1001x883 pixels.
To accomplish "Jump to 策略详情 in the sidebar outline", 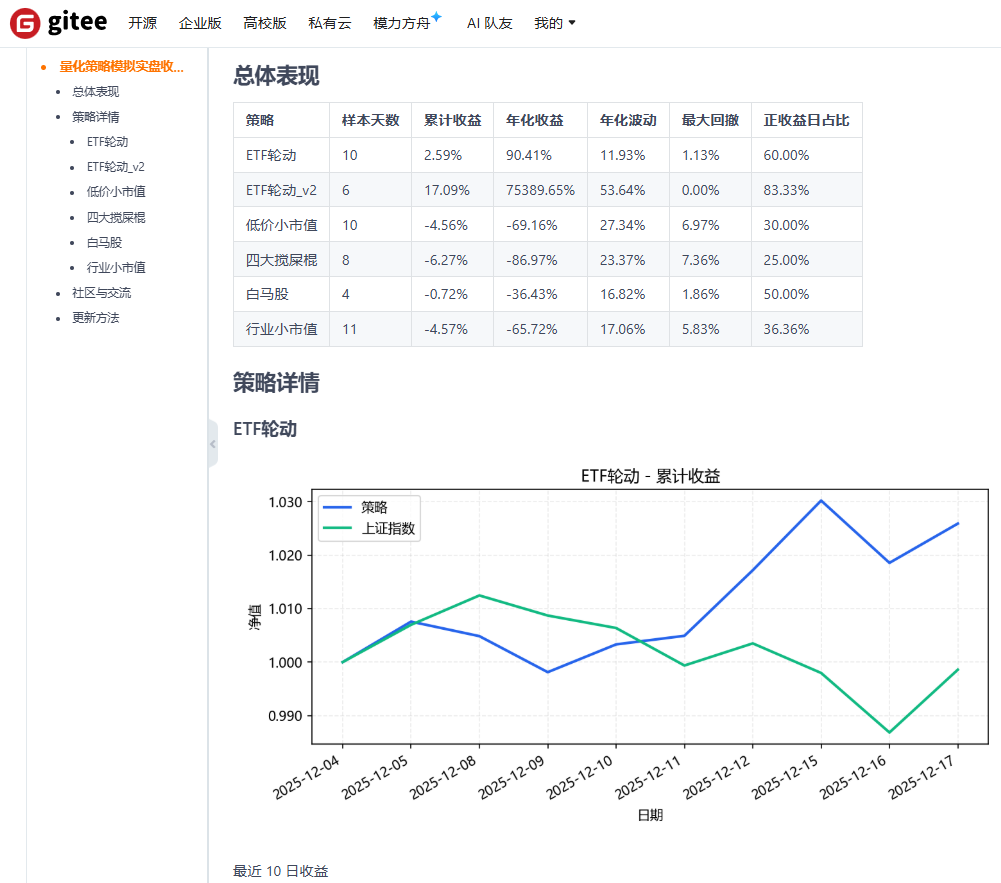I will point(95,117).
